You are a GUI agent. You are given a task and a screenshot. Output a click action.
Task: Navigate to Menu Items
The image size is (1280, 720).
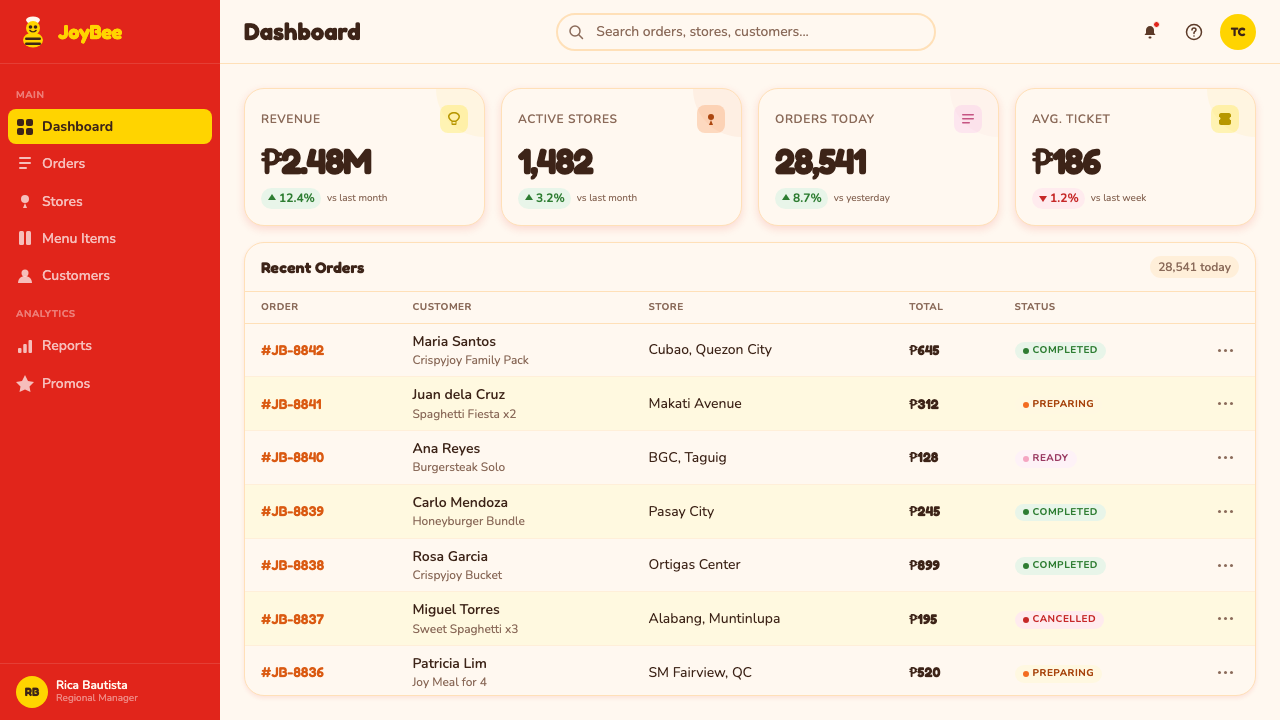click(x=110, y=239)
